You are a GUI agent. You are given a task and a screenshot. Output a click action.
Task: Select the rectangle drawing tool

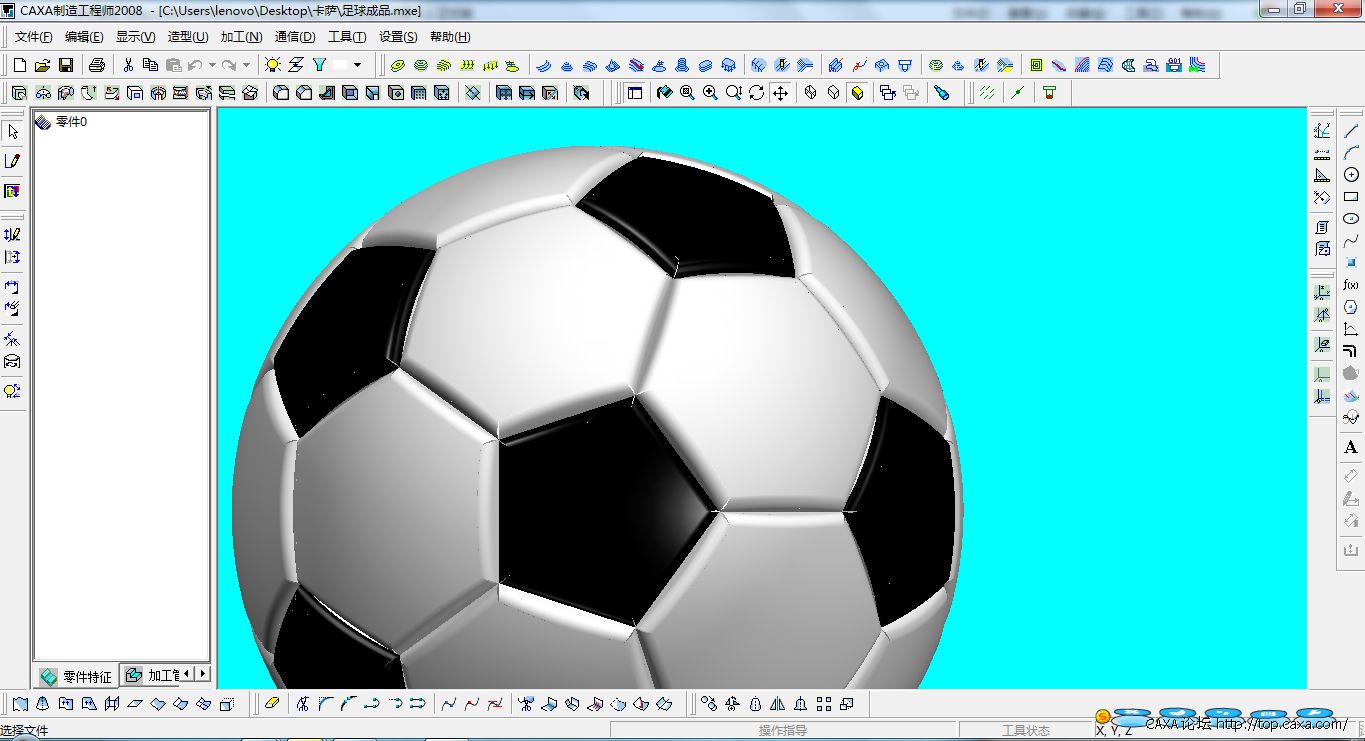click(1351, 196)
